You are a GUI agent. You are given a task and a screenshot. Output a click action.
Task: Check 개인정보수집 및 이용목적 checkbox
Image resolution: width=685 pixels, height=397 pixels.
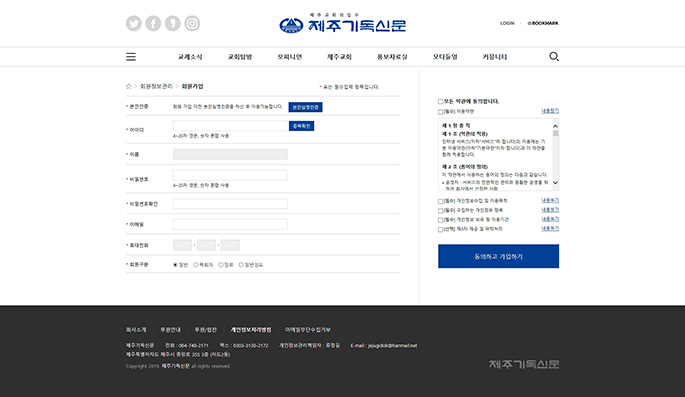(x=440, y=201)
